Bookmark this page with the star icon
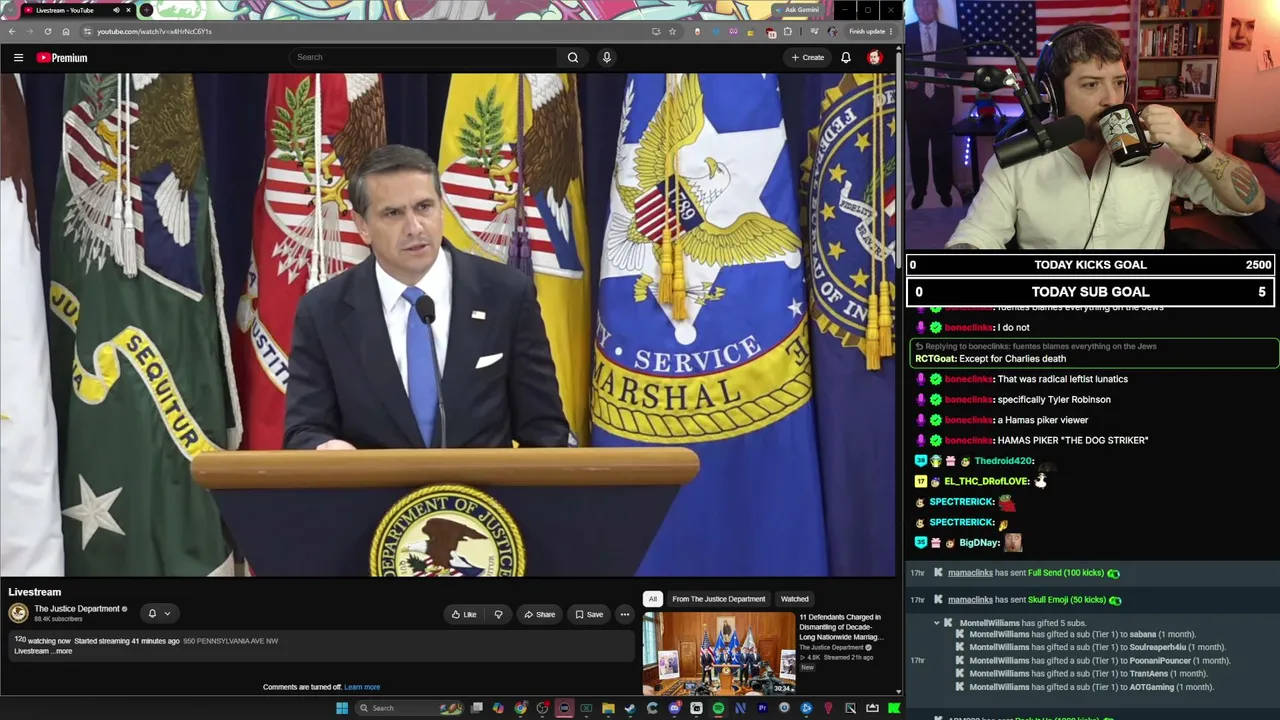 (x=672, y=31)
